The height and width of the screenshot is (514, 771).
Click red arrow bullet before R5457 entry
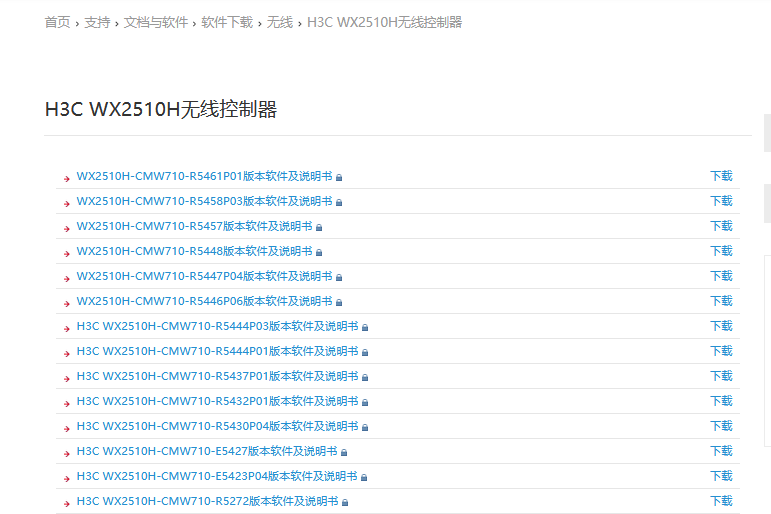(x=67, y=229)
